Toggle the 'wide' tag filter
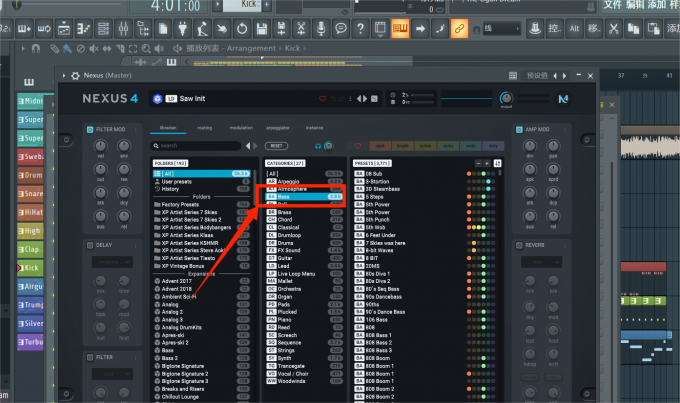 (x=471, y=146)
